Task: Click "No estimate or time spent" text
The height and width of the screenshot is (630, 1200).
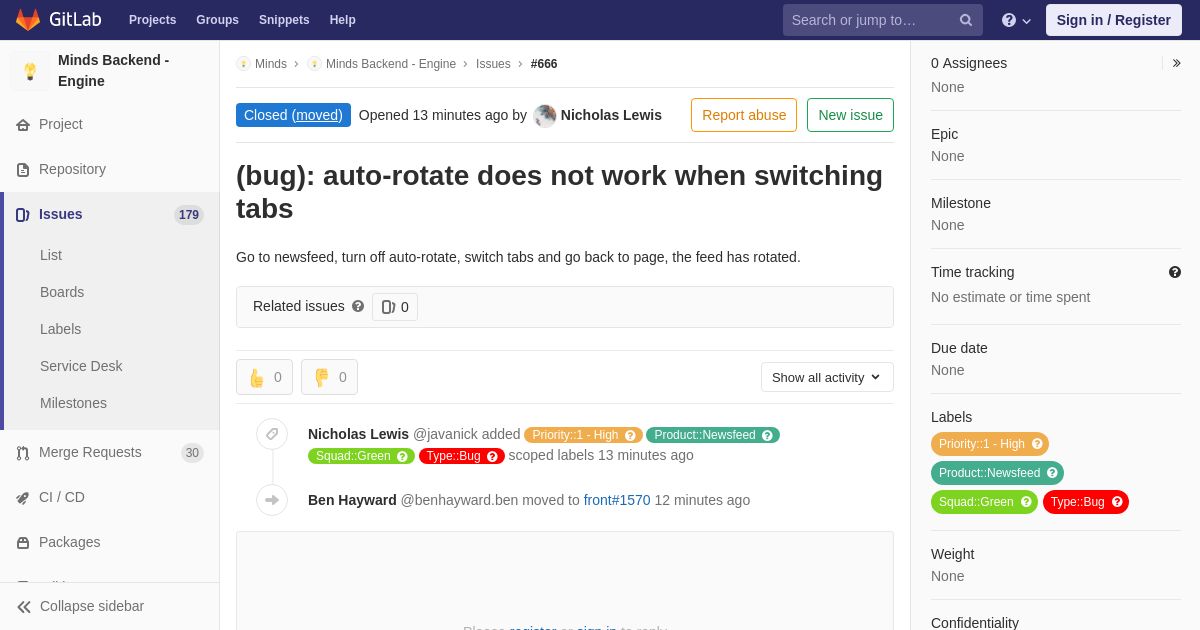Action: click(1010, 297)
